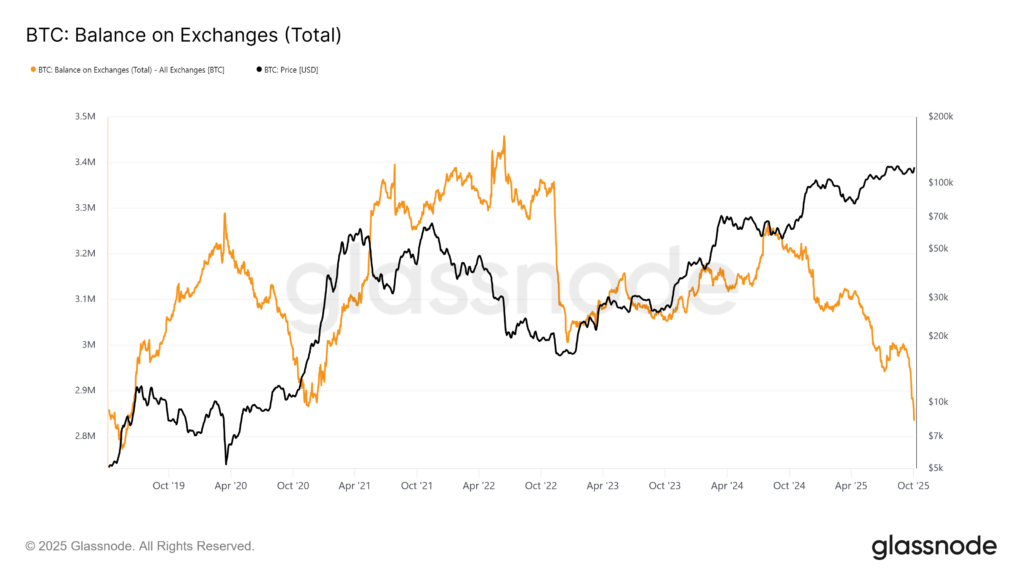
Task: Toggle the 'BTC: Price [USD]' legend entry
Action: [292, 70]
